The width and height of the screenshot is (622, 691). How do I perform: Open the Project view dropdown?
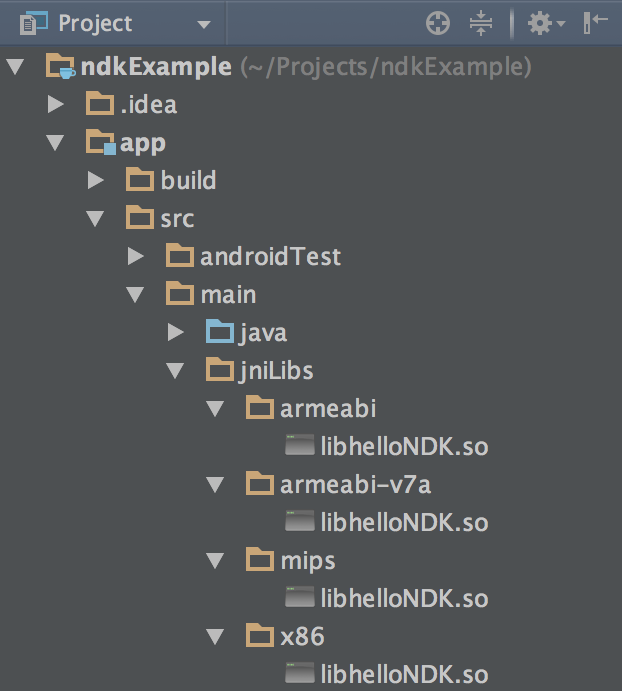click(x=203, y=23)
